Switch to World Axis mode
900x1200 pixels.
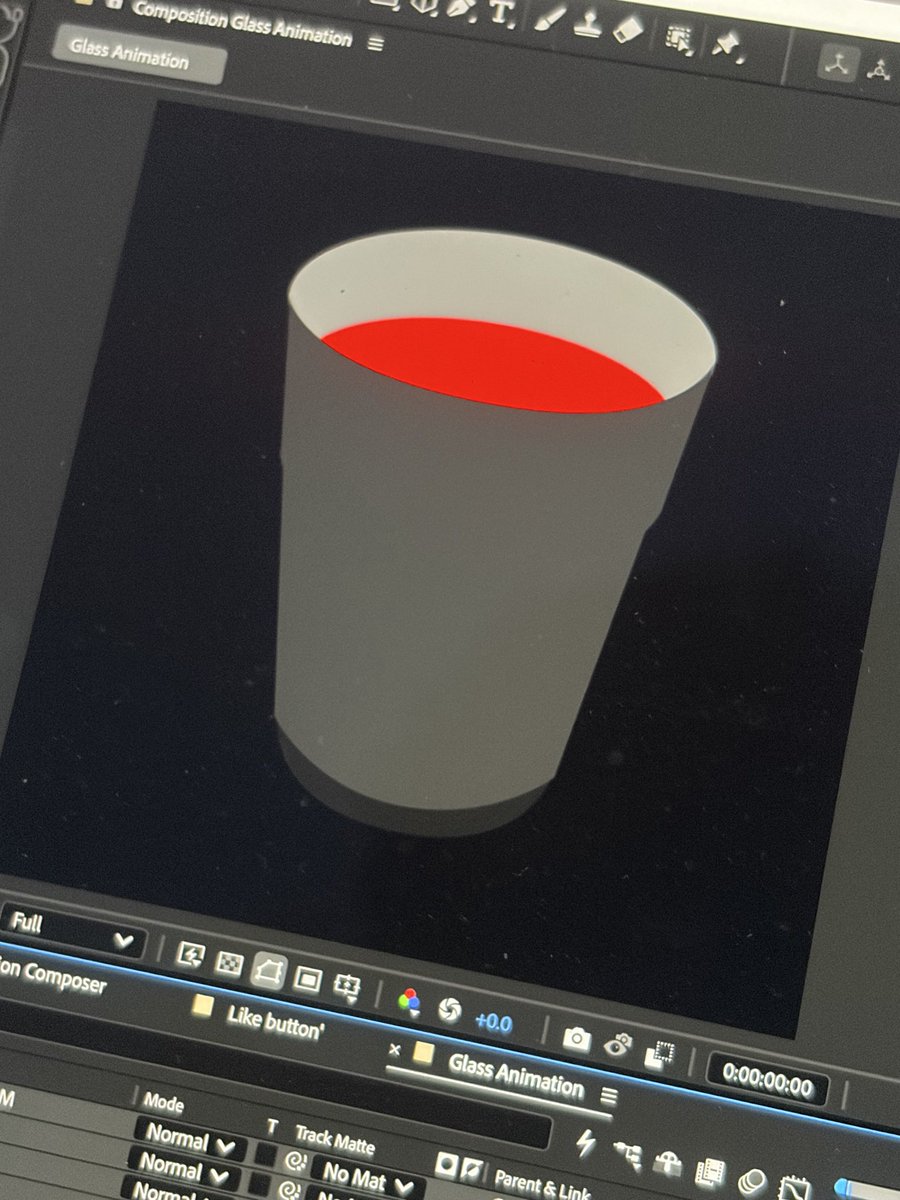(x=880, y=71)
